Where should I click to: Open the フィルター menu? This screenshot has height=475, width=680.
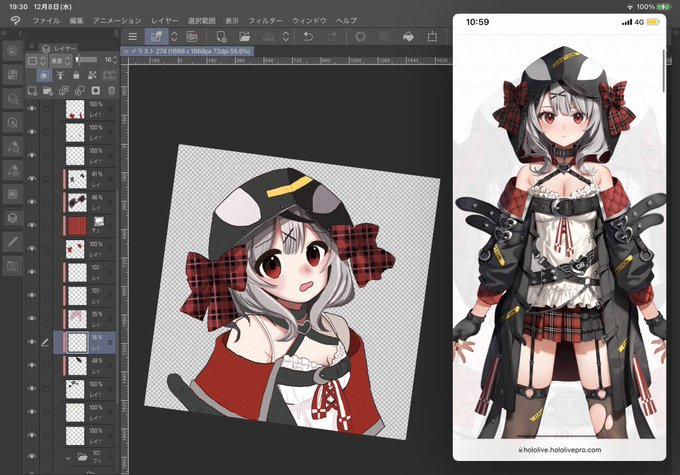pyautogui.click(x=265, y=21)
